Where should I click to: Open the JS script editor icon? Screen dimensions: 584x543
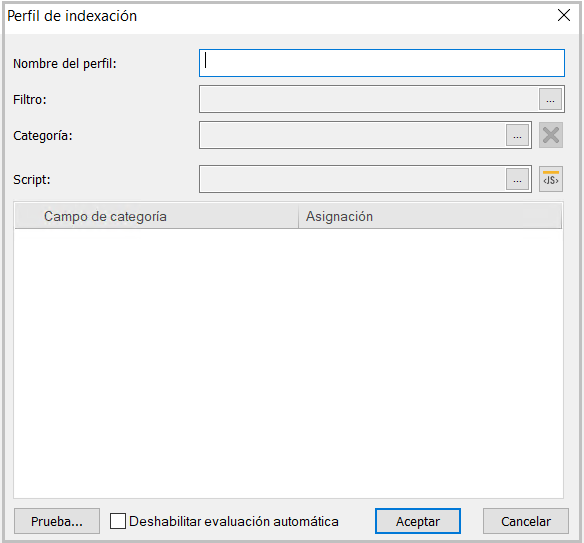[551, 179]
